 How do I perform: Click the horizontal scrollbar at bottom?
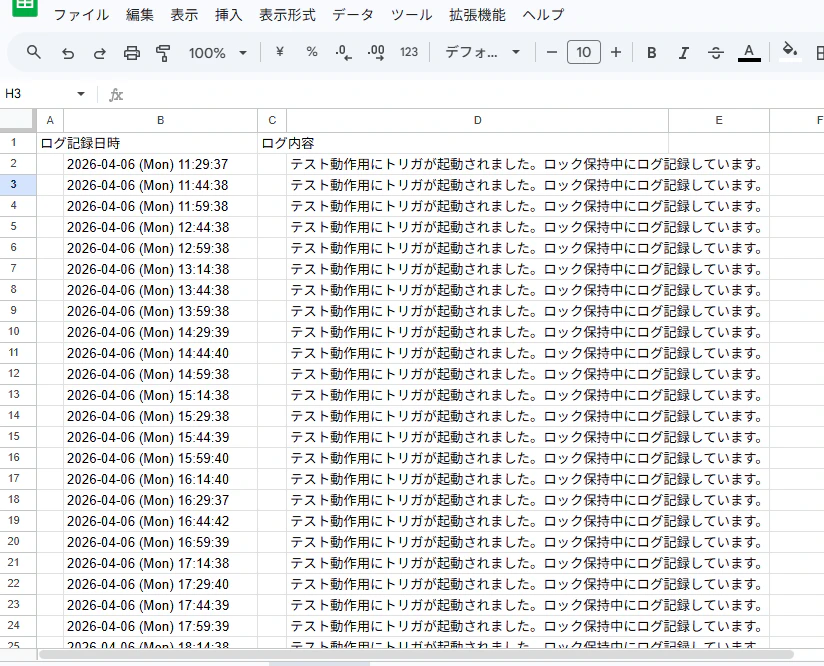(x=416, y=654)
